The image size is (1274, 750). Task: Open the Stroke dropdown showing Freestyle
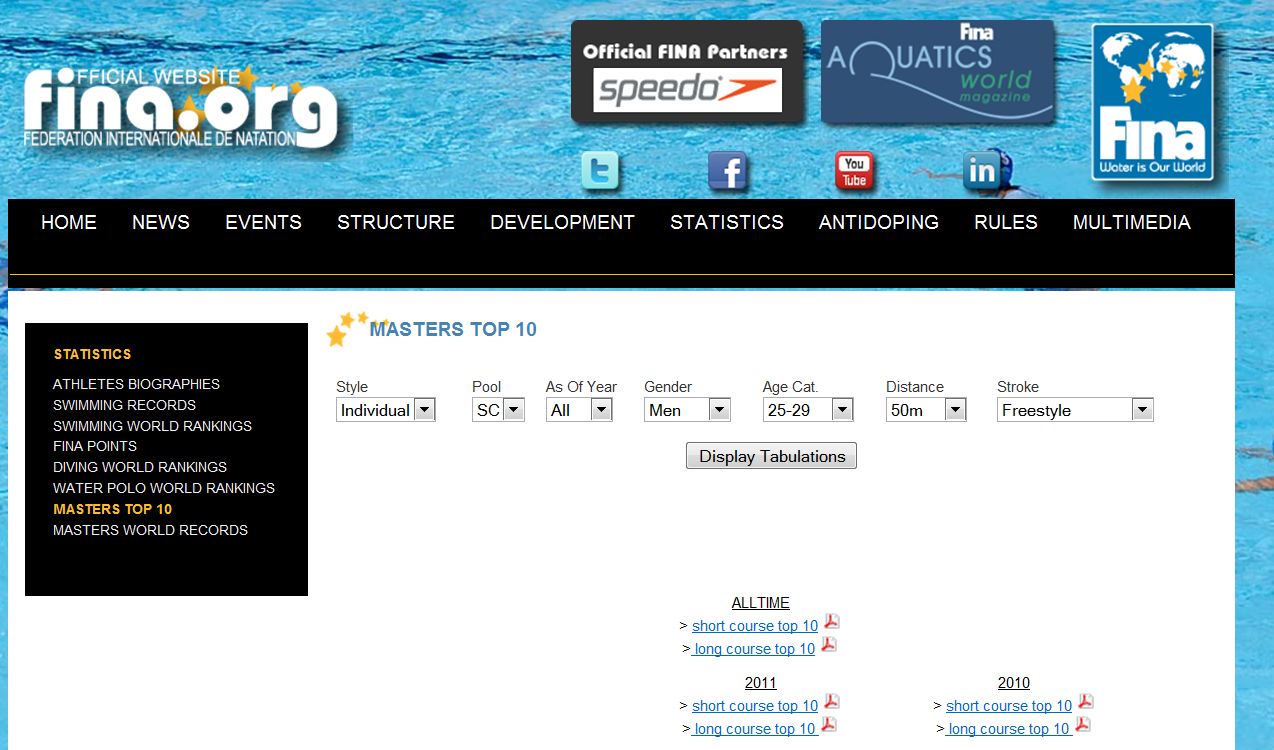pyautogui.click(x=1074, y=410)
